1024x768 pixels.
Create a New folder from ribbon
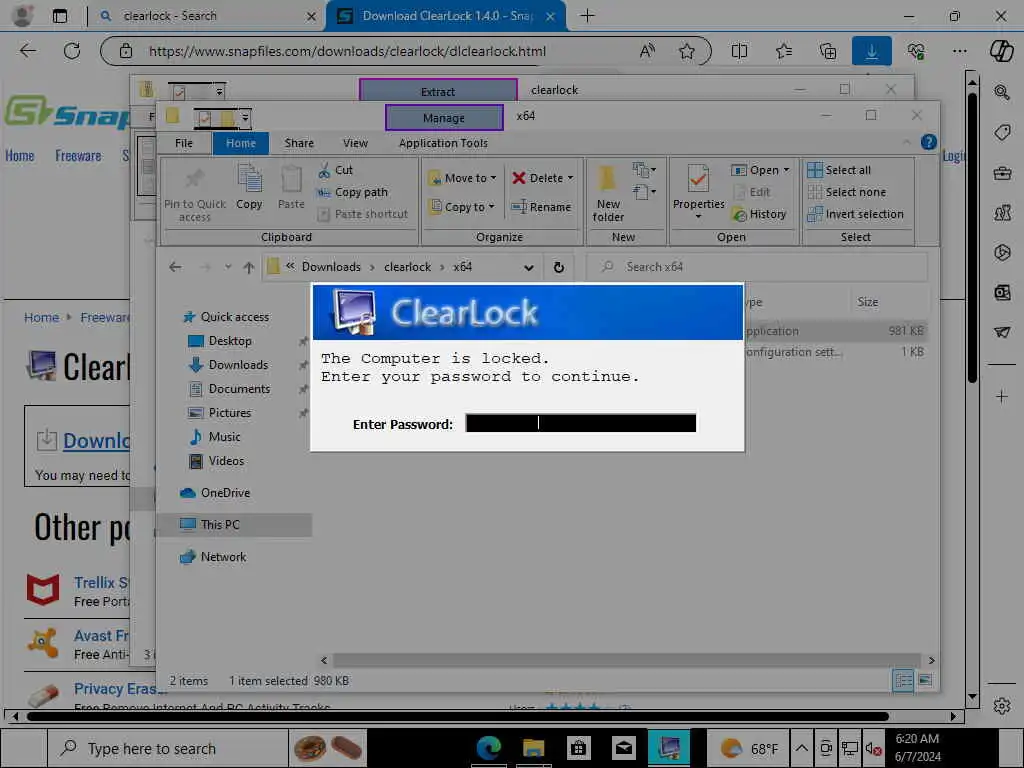(608, 194)
